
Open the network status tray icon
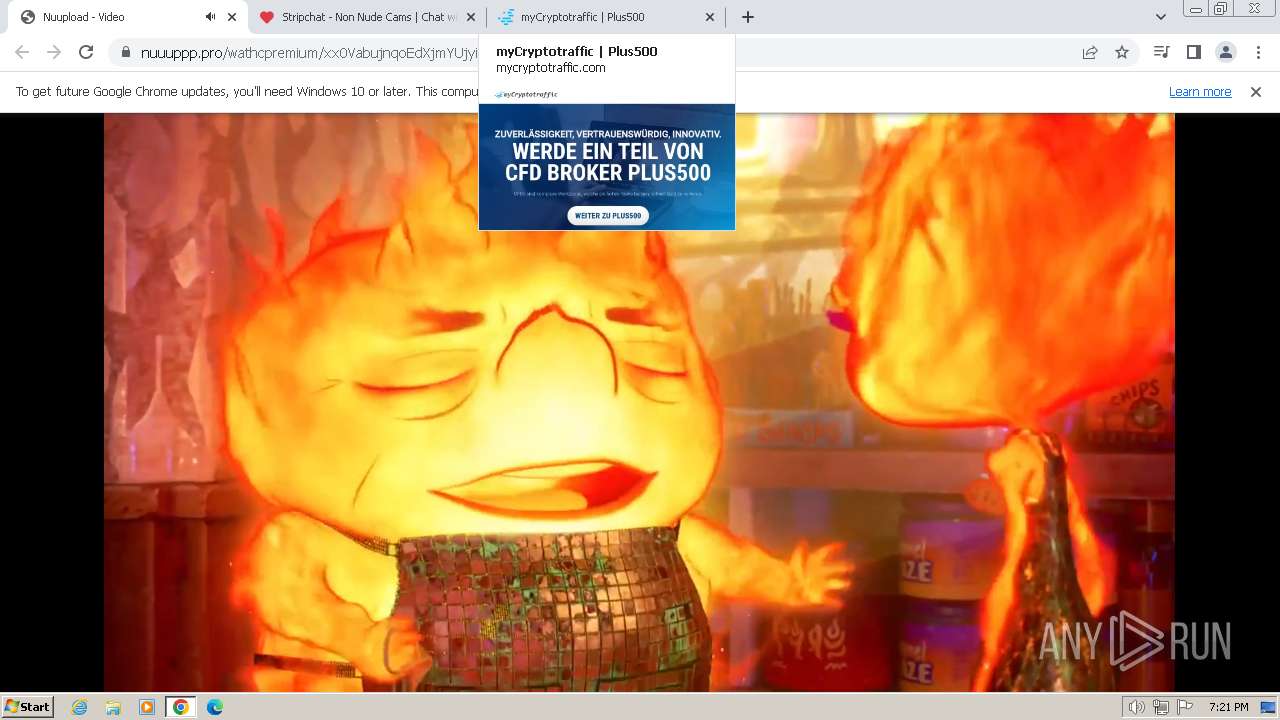[1160, 707]
